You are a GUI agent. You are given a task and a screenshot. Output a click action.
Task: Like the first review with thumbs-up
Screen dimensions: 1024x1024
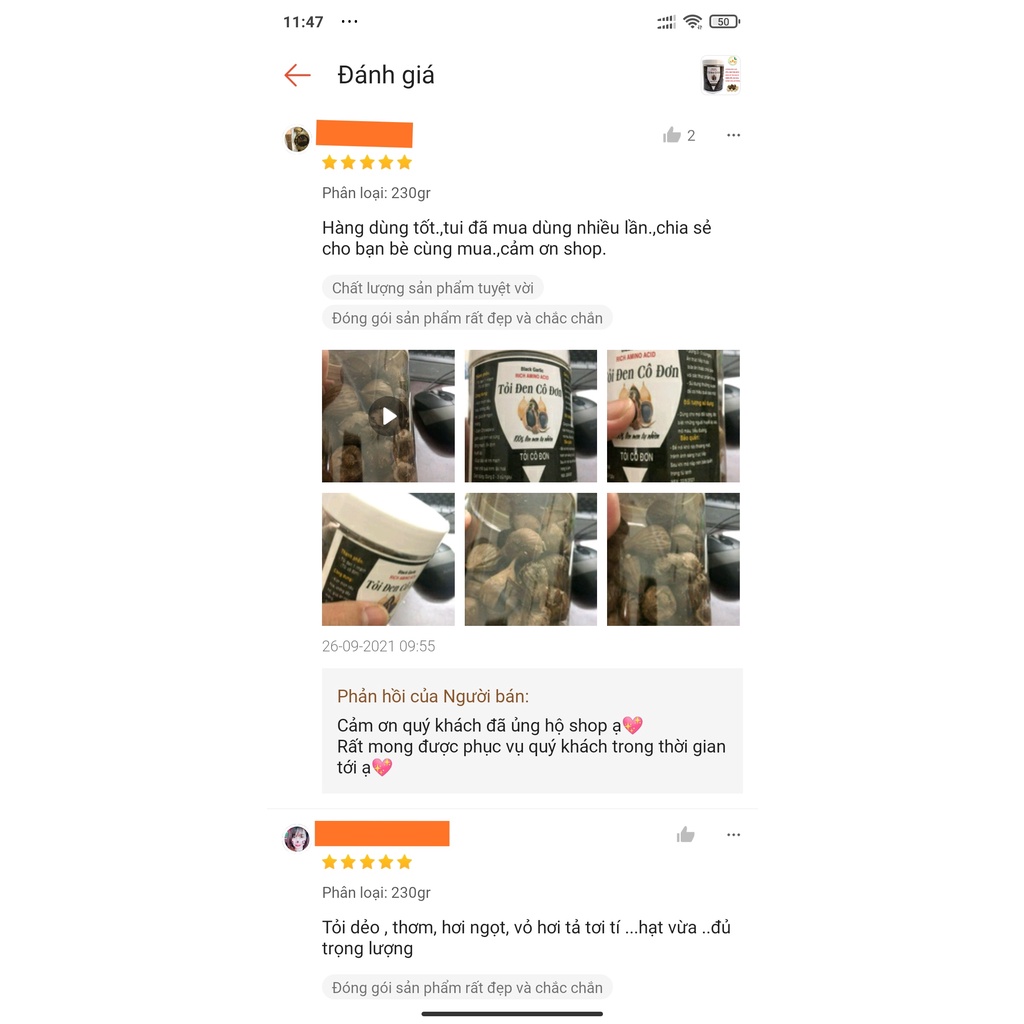coord(672,135)
